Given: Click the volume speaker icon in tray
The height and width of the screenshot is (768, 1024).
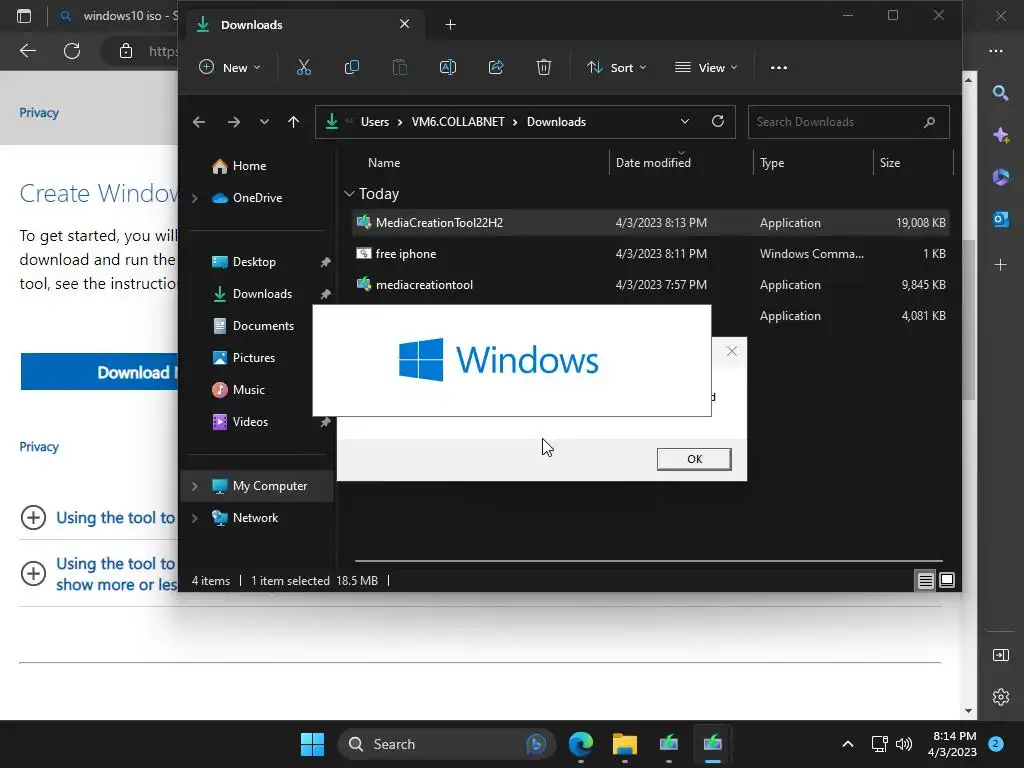Looking at the screenshot, I should point(904,744).
